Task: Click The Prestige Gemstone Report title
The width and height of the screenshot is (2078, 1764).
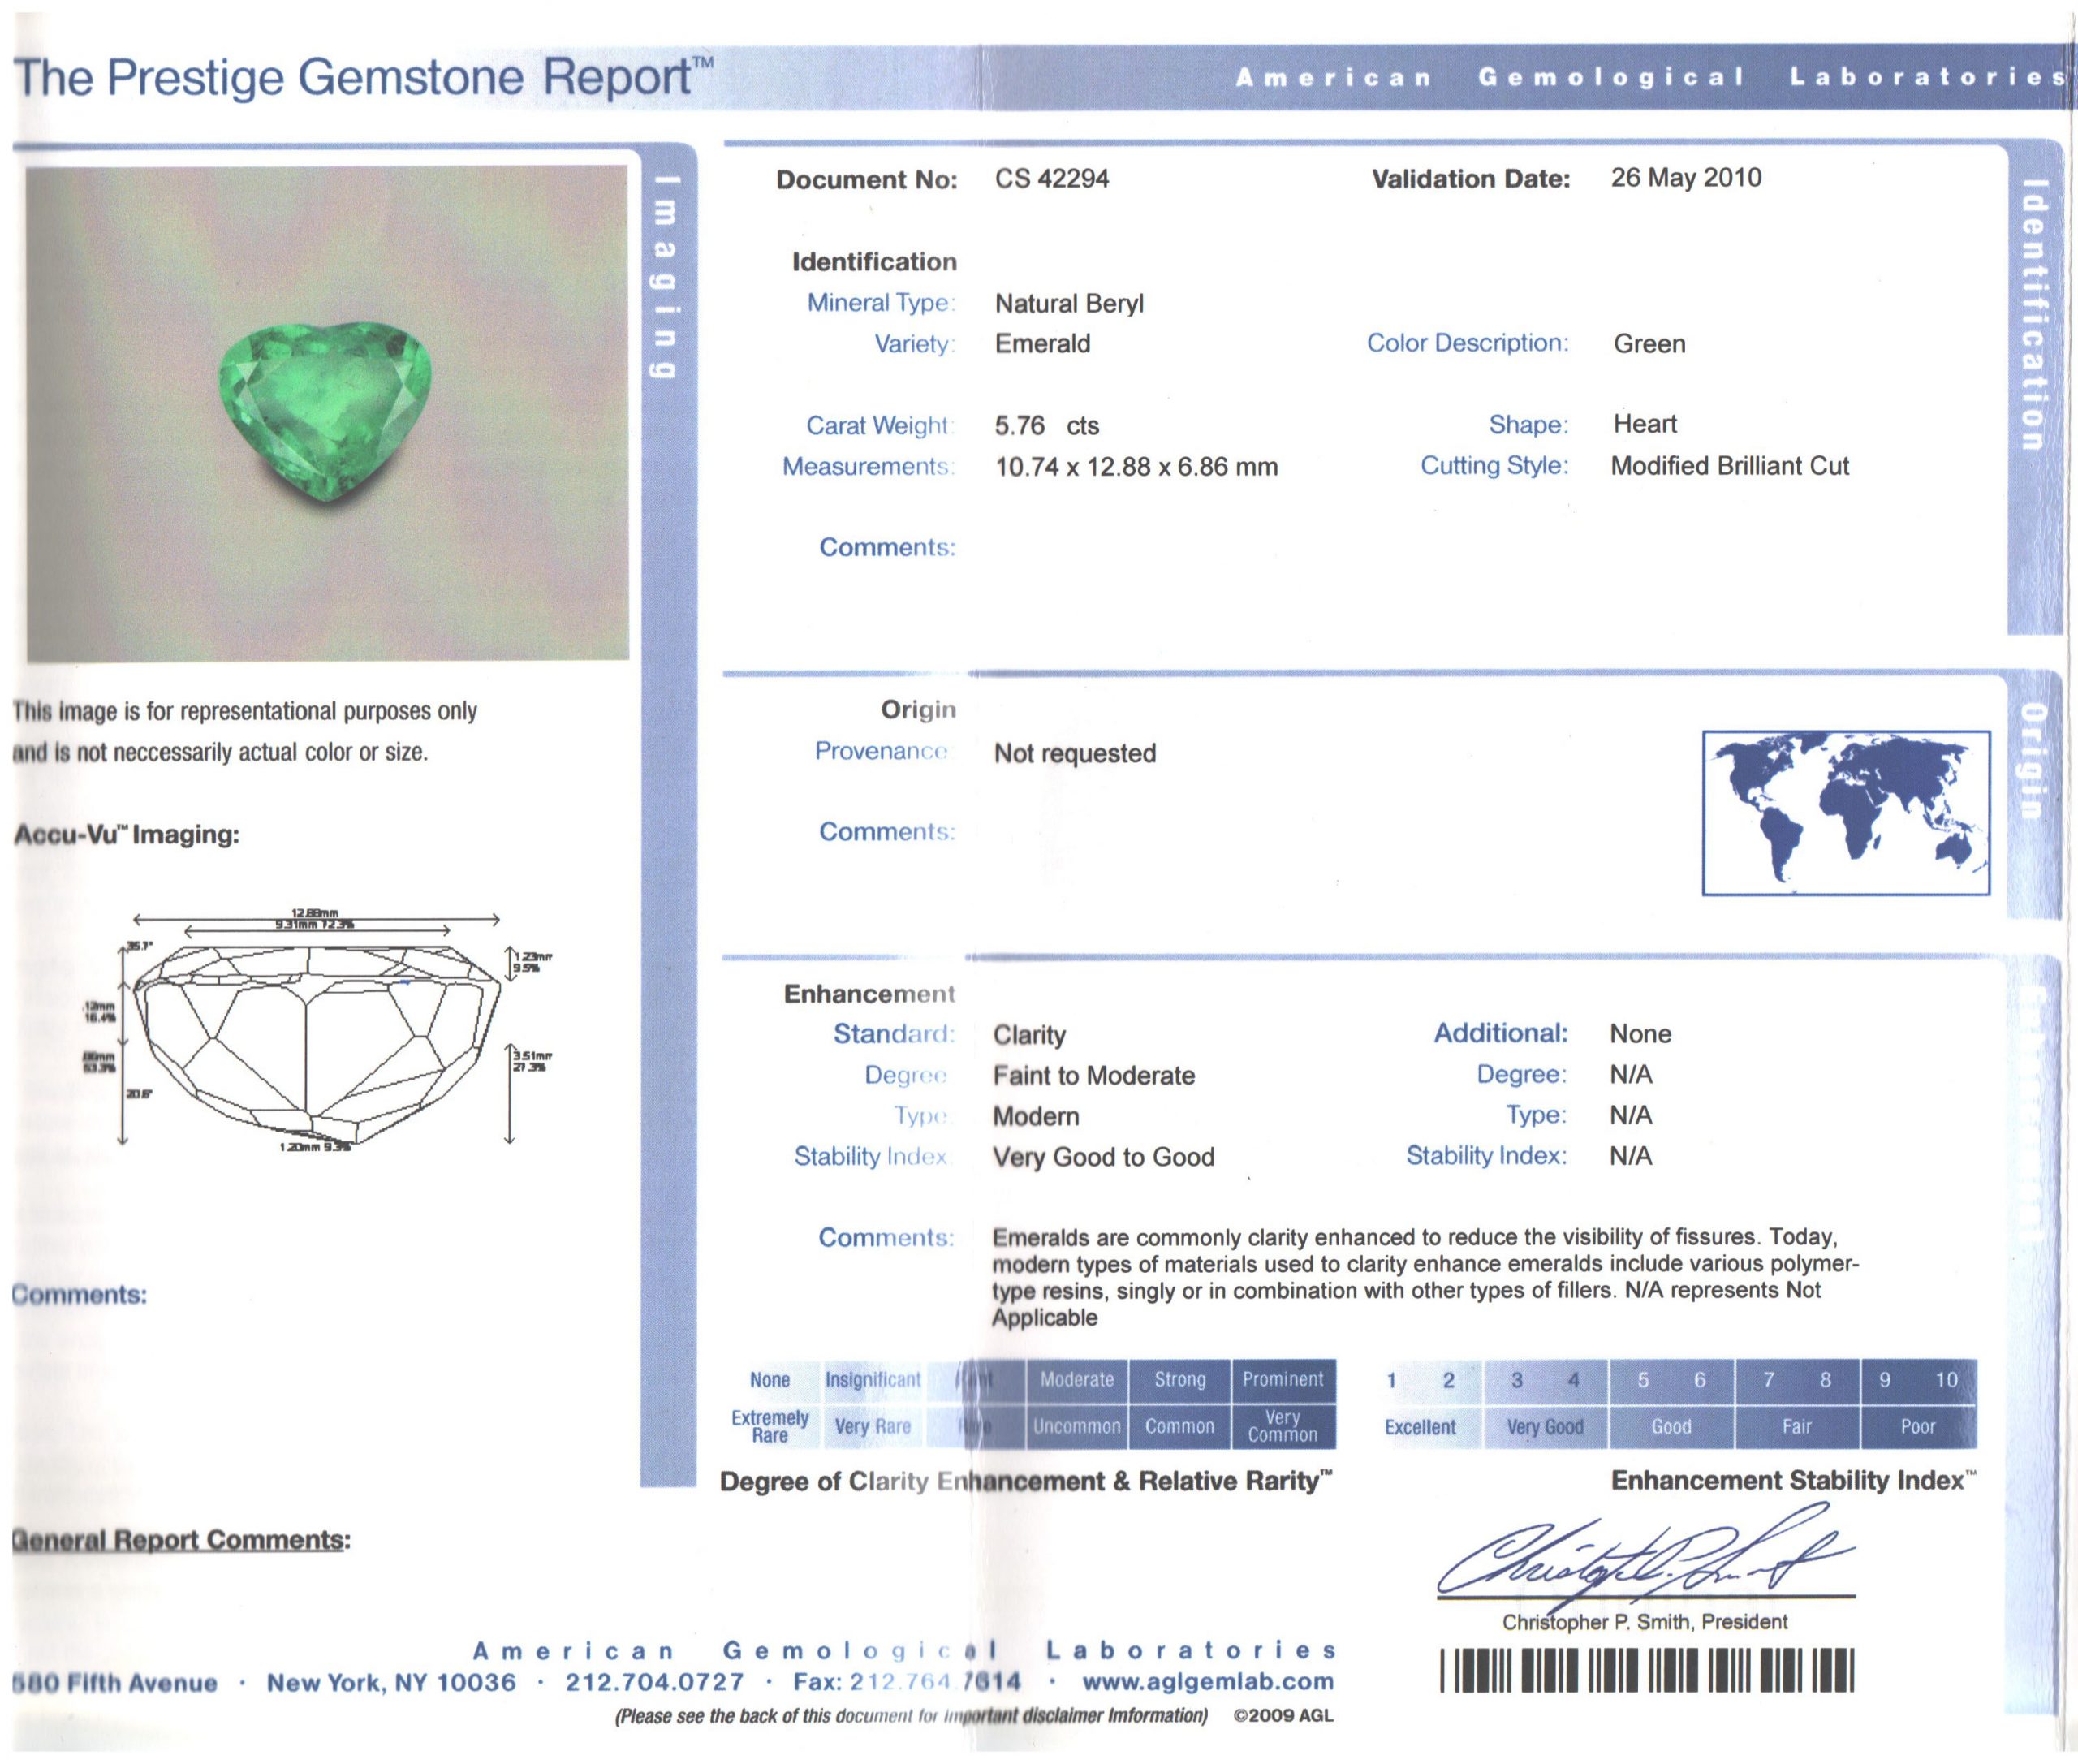Action: coord(364,76)
